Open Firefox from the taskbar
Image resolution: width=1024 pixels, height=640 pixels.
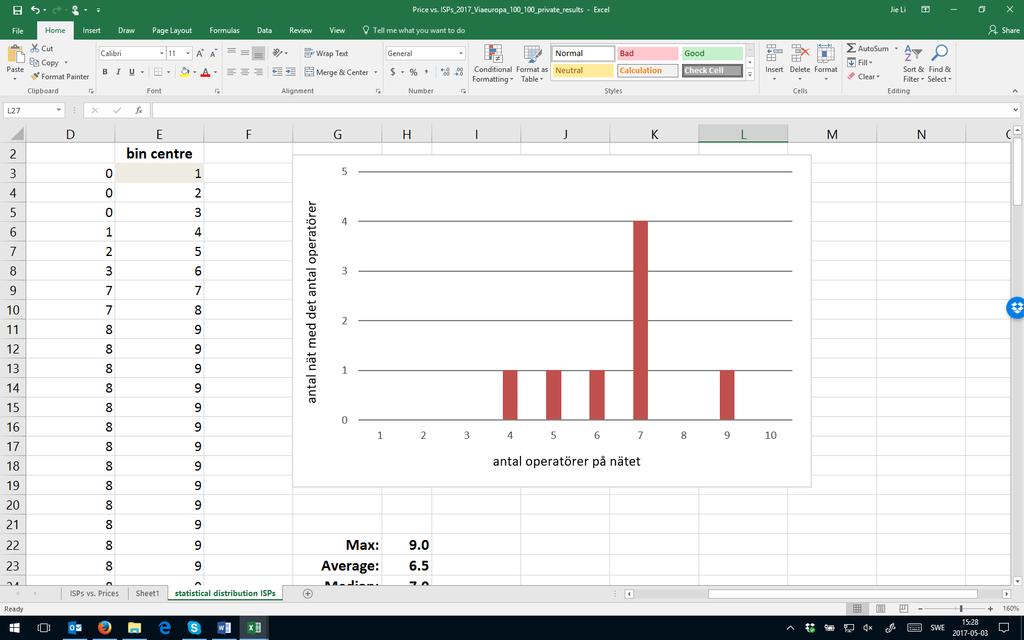click(104, 628)
